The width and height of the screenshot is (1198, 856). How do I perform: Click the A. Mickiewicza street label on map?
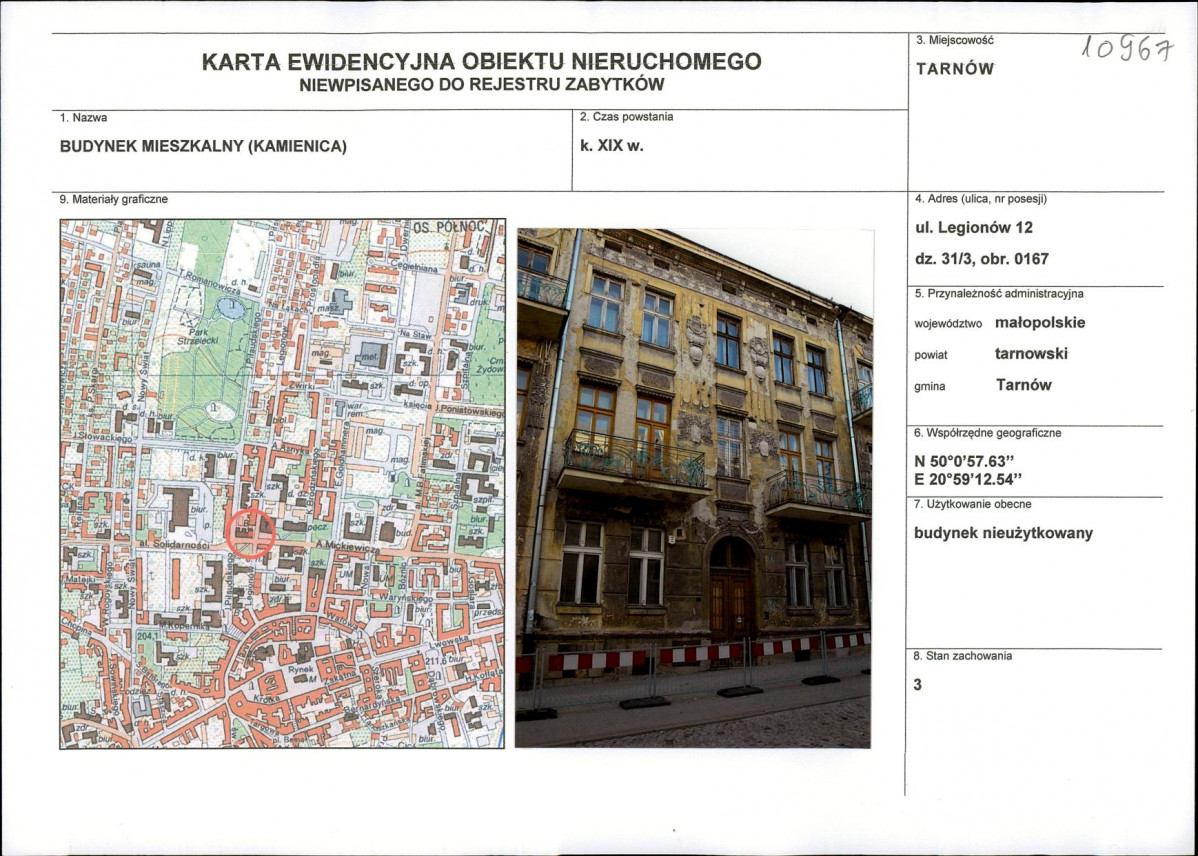click(349, 546)
